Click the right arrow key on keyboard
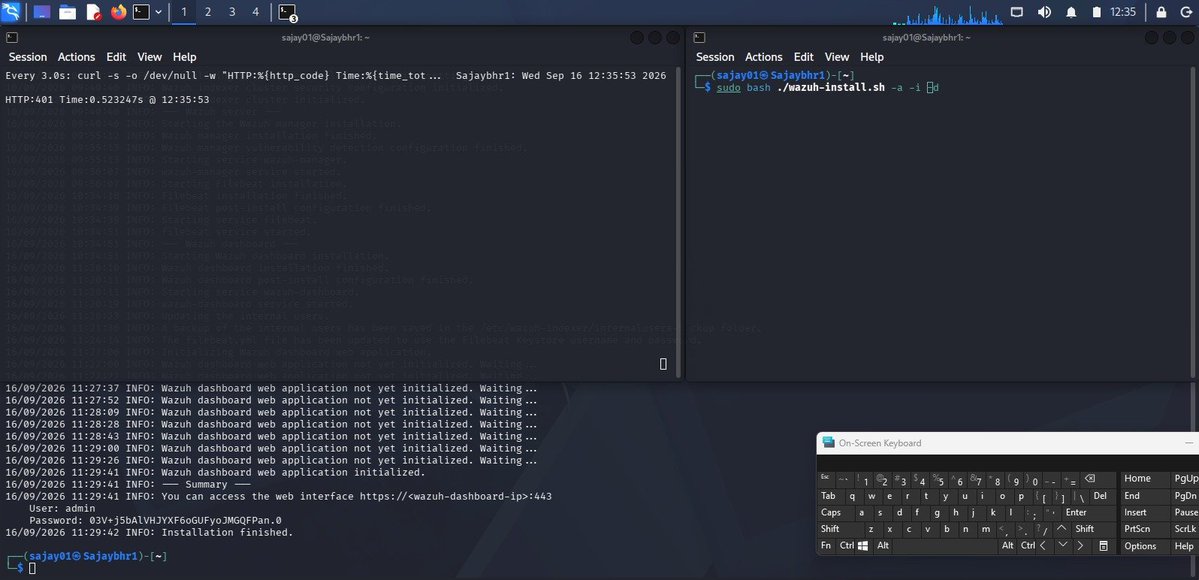 pos(1080,546)
